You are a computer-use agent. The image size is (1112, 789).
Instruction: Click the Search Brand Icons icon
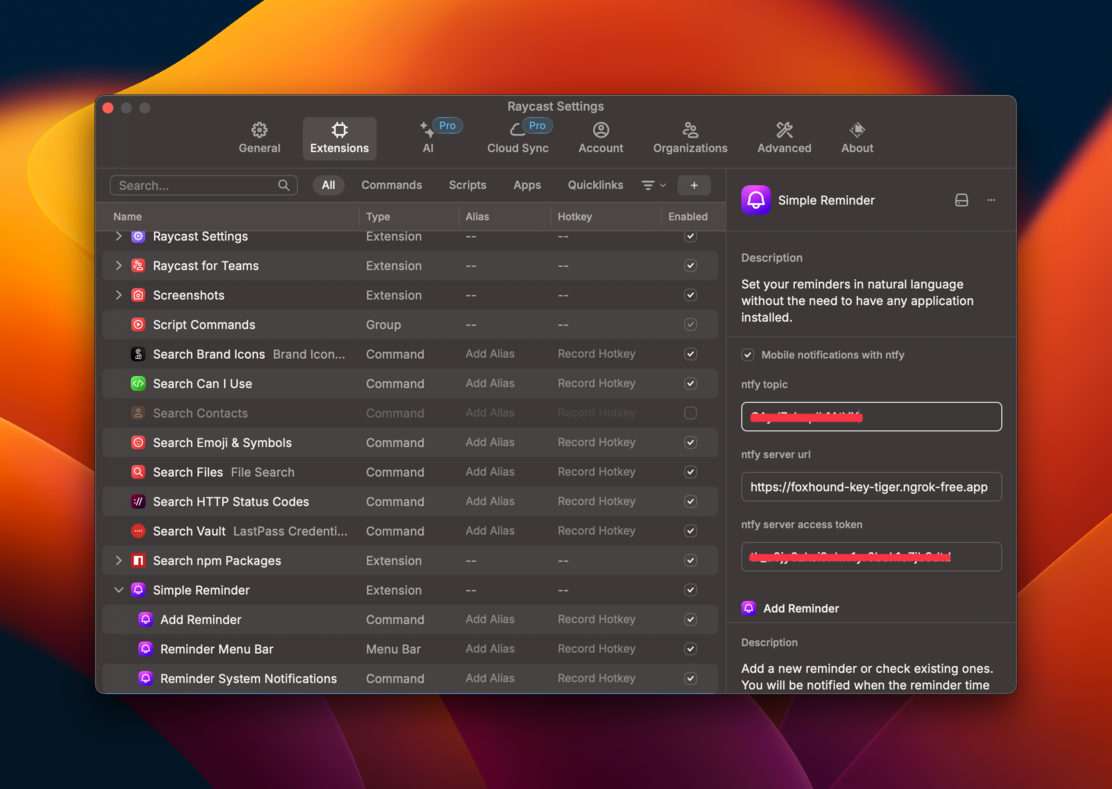pos(138,354)
